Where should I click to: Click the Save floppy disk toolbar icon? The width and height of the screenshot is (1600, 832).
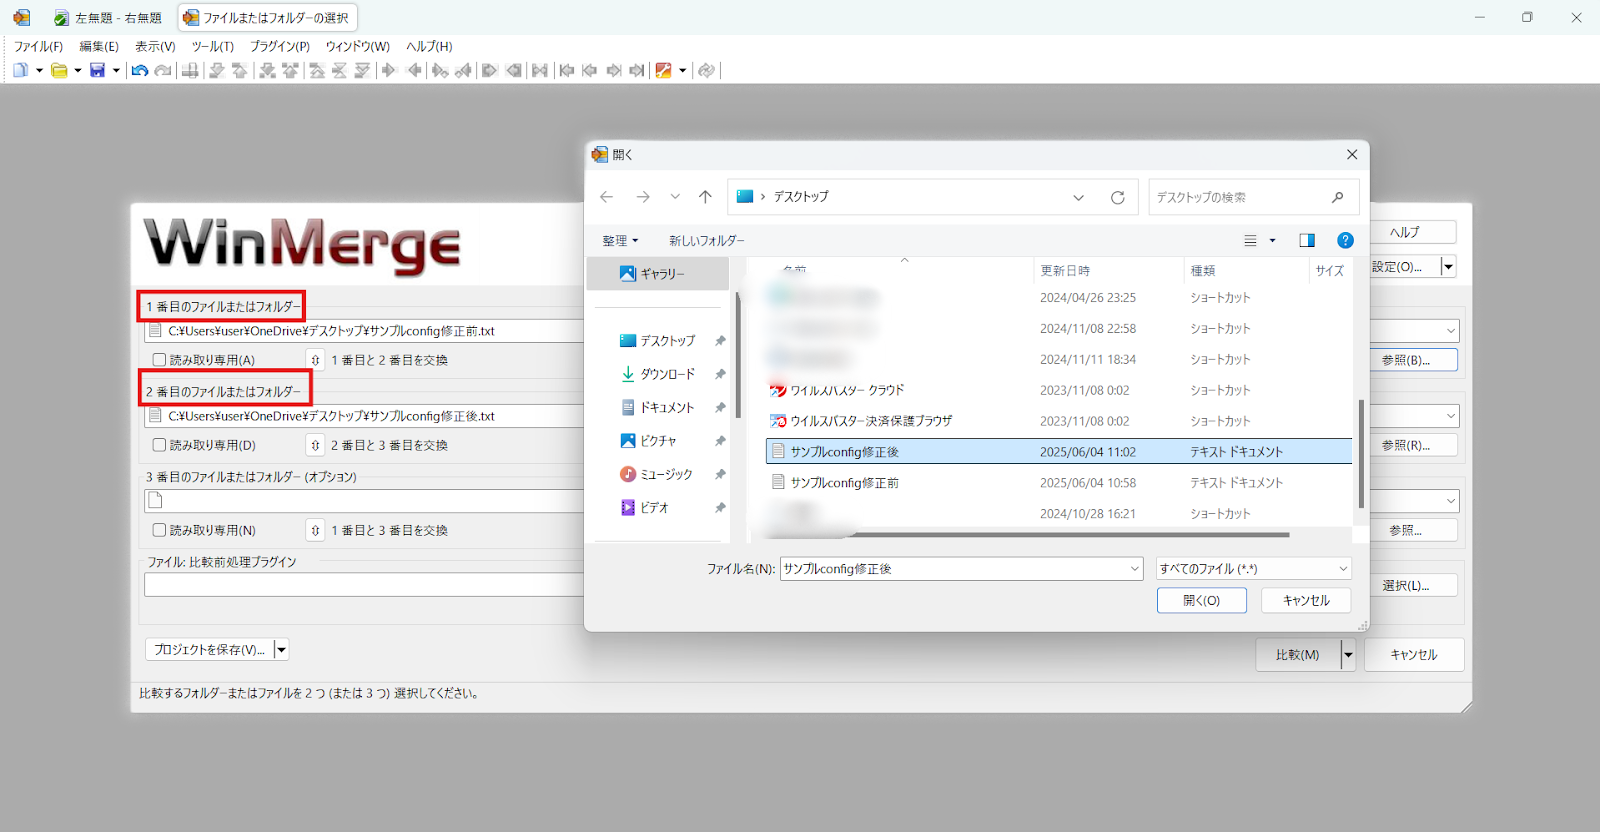97,70
